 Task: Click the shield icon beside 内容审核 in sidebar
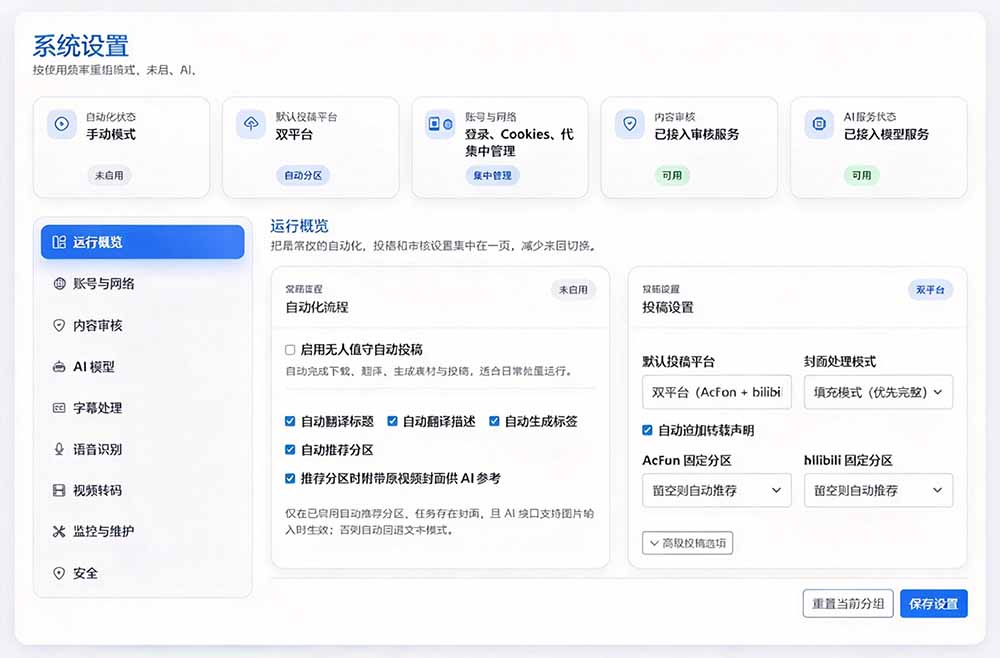click(x=59, y=325)
